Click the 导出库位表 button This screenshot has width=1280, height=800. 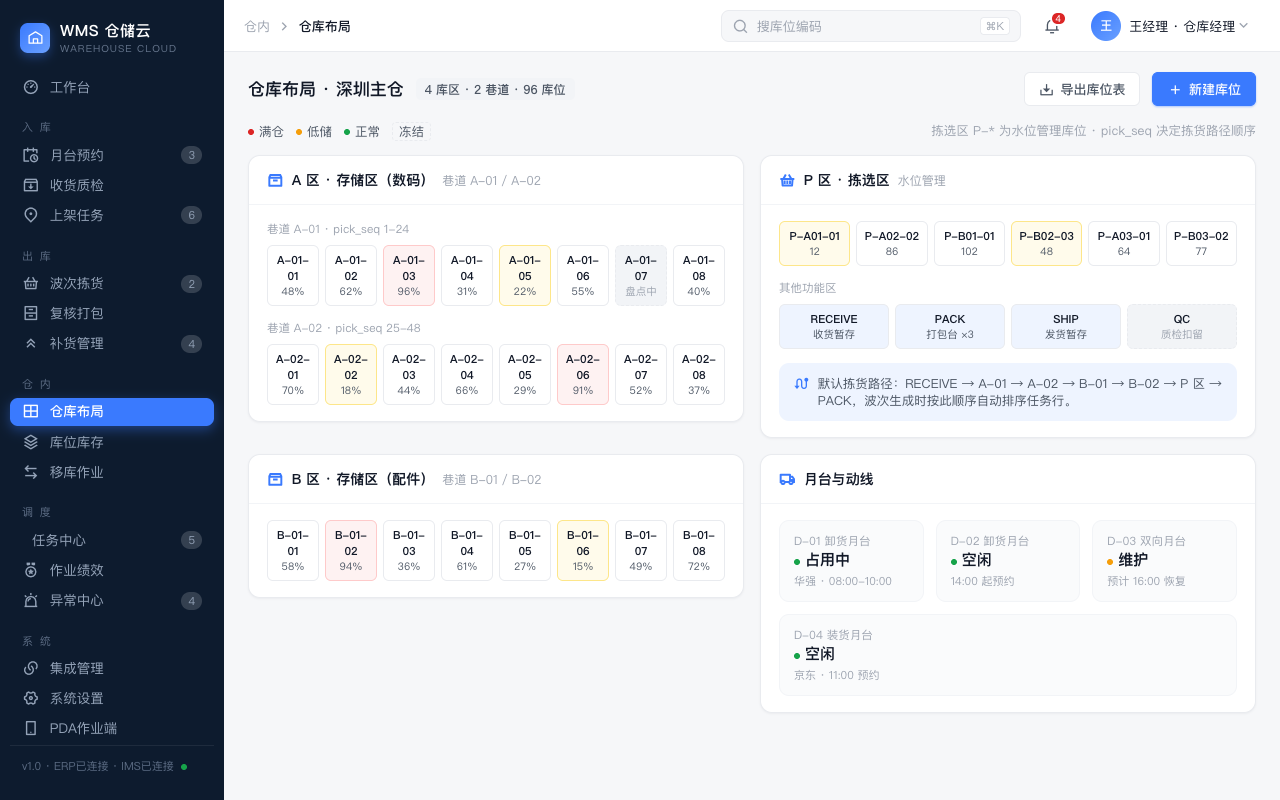1082,89
